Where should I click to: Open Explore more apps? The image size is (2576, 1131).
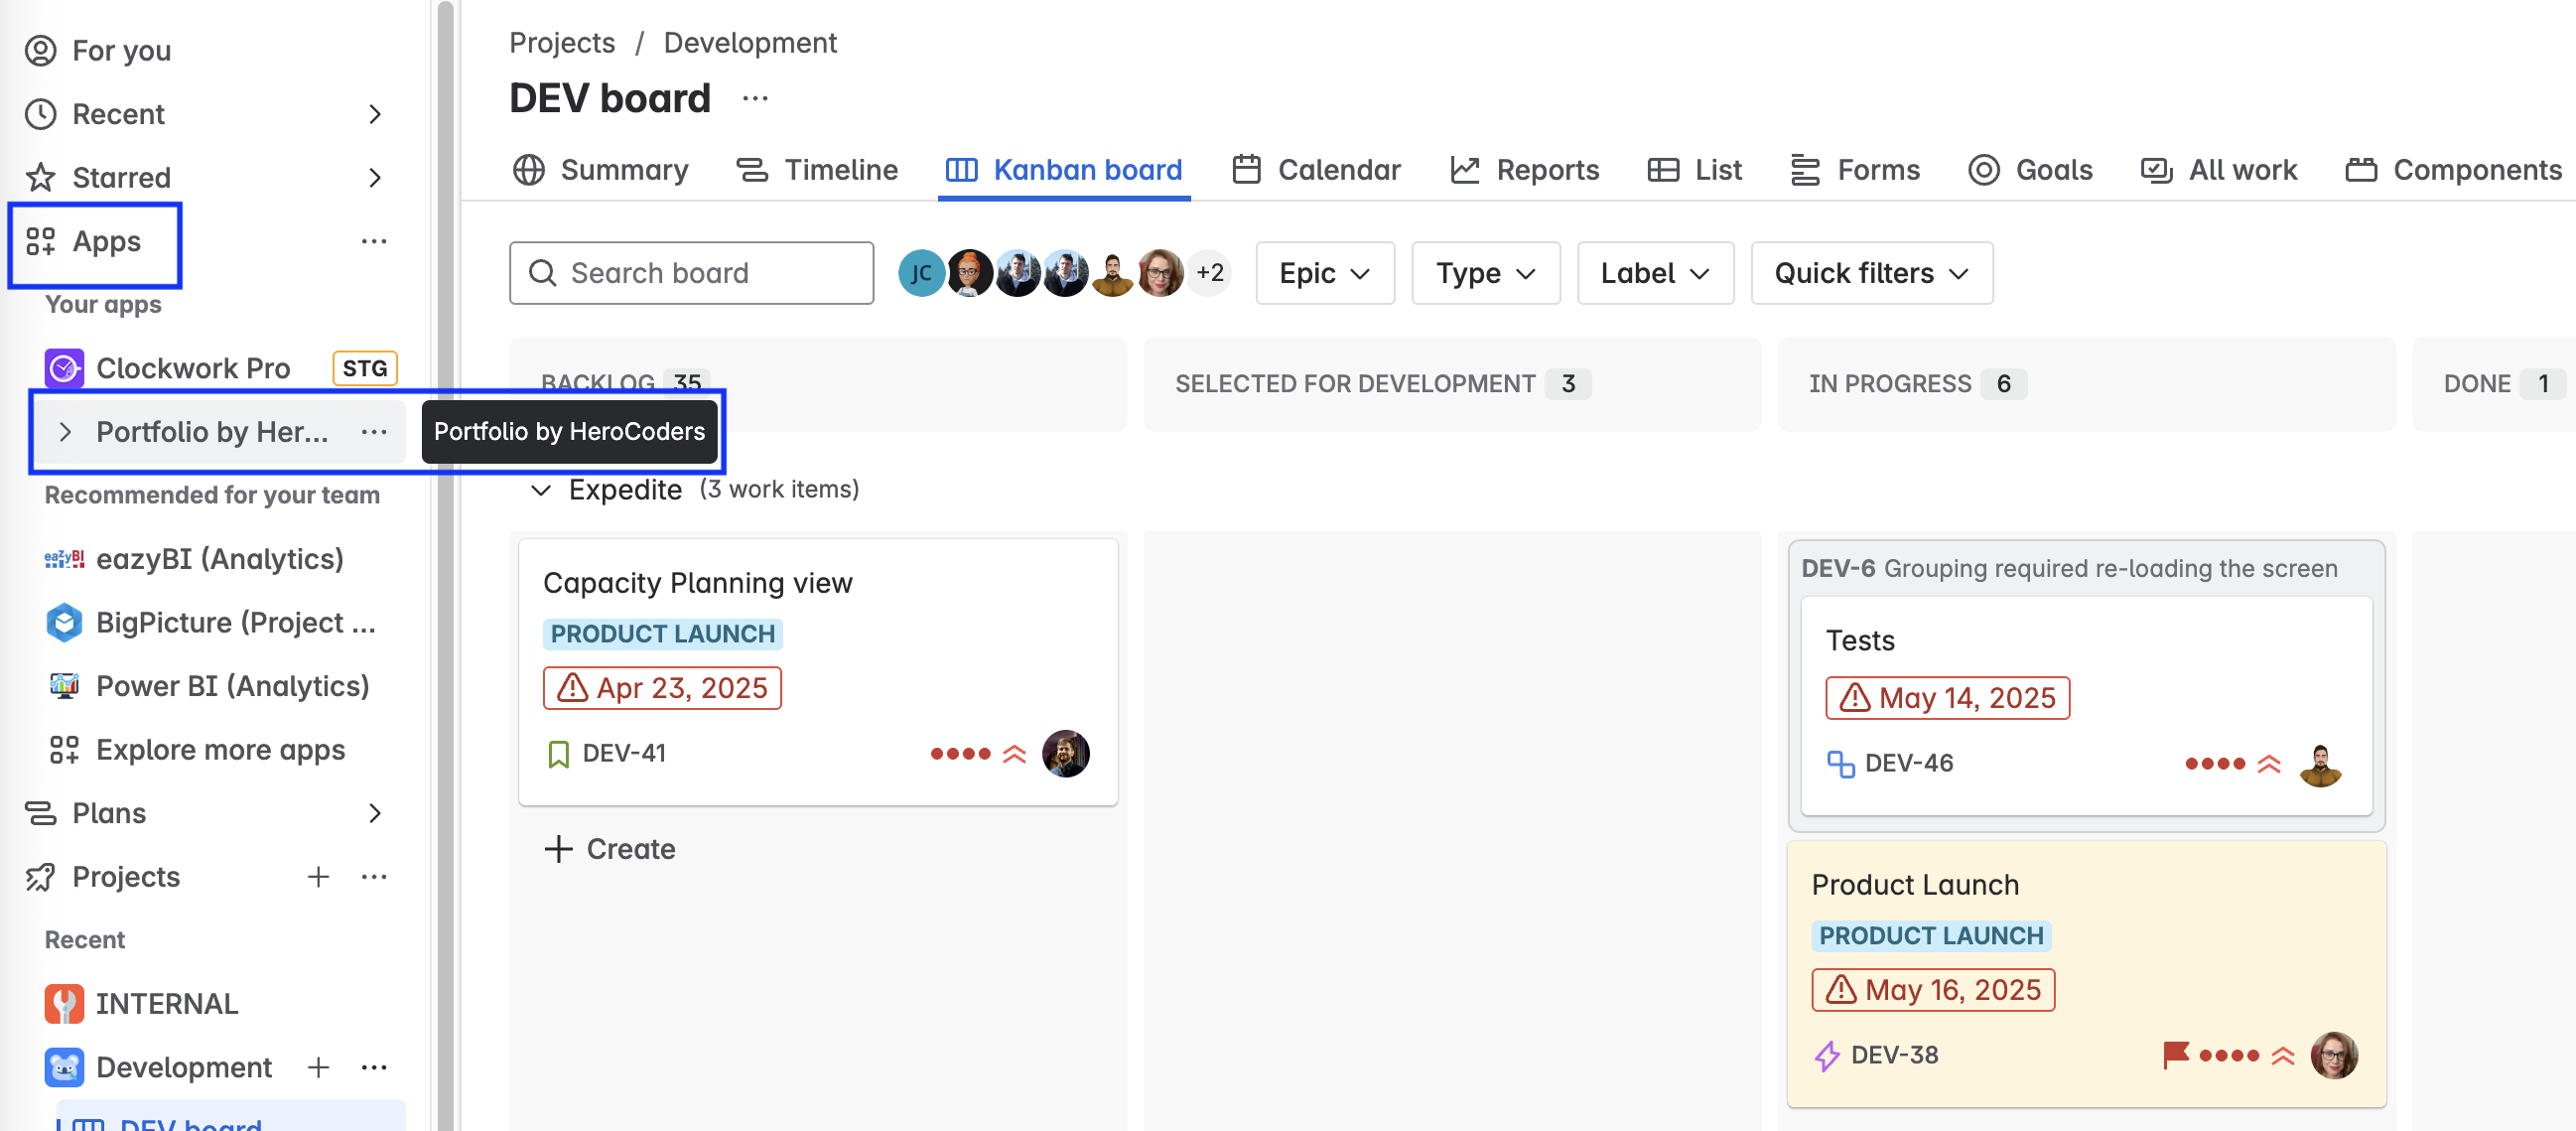click(221, 749)
